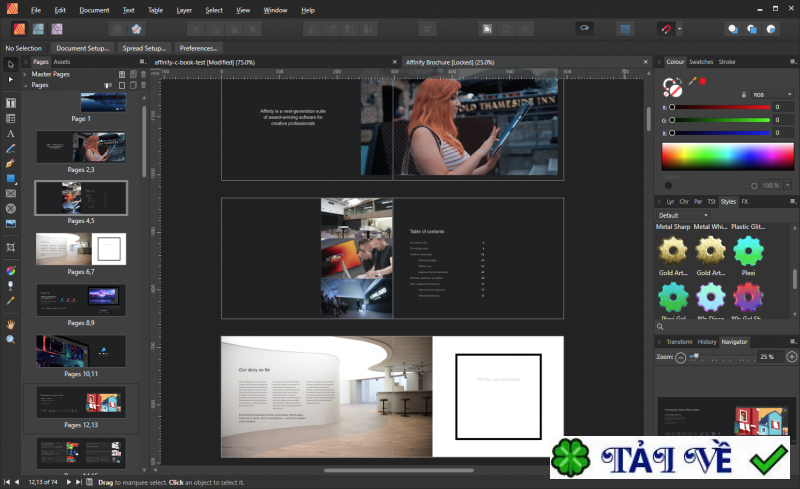Select the Table tool

pyautogui.click(x=11, y=118)
